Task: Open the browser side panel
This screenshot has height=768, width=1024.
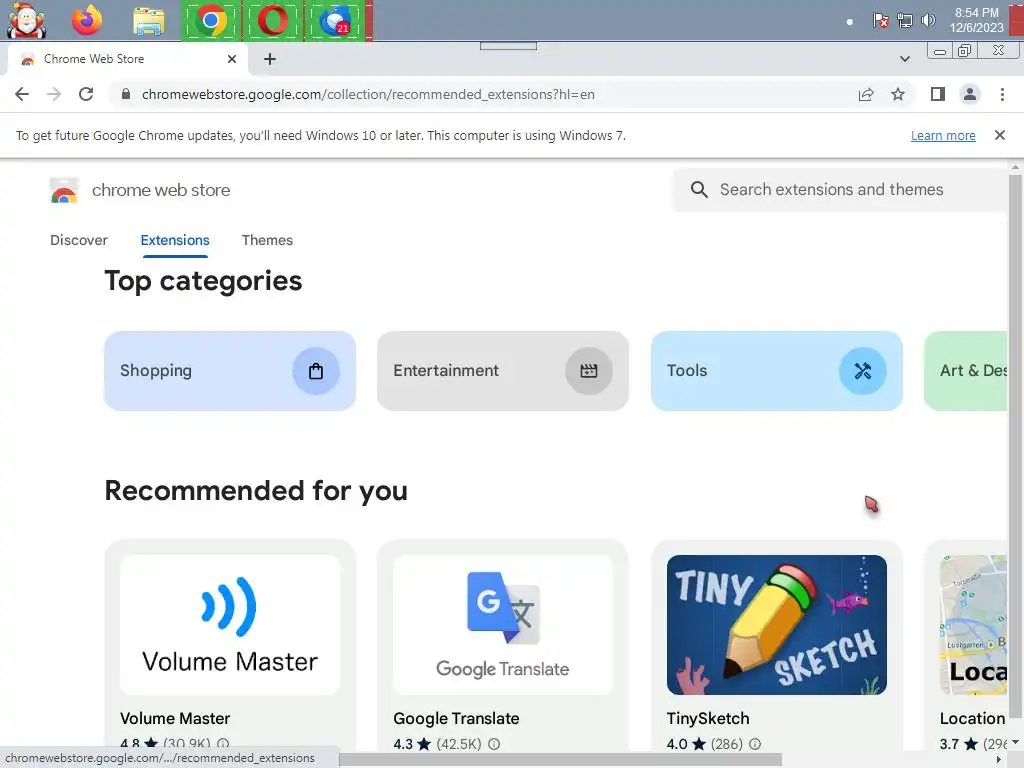Action: click(938, 94)
